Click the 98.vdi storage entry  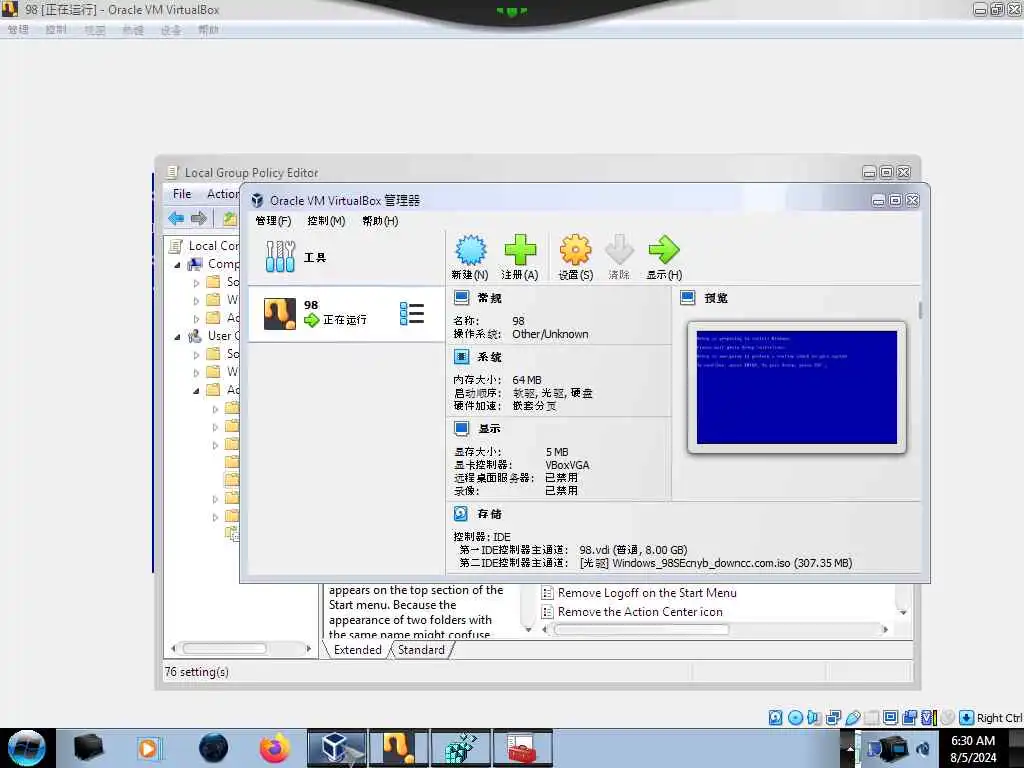pos(633,550)
